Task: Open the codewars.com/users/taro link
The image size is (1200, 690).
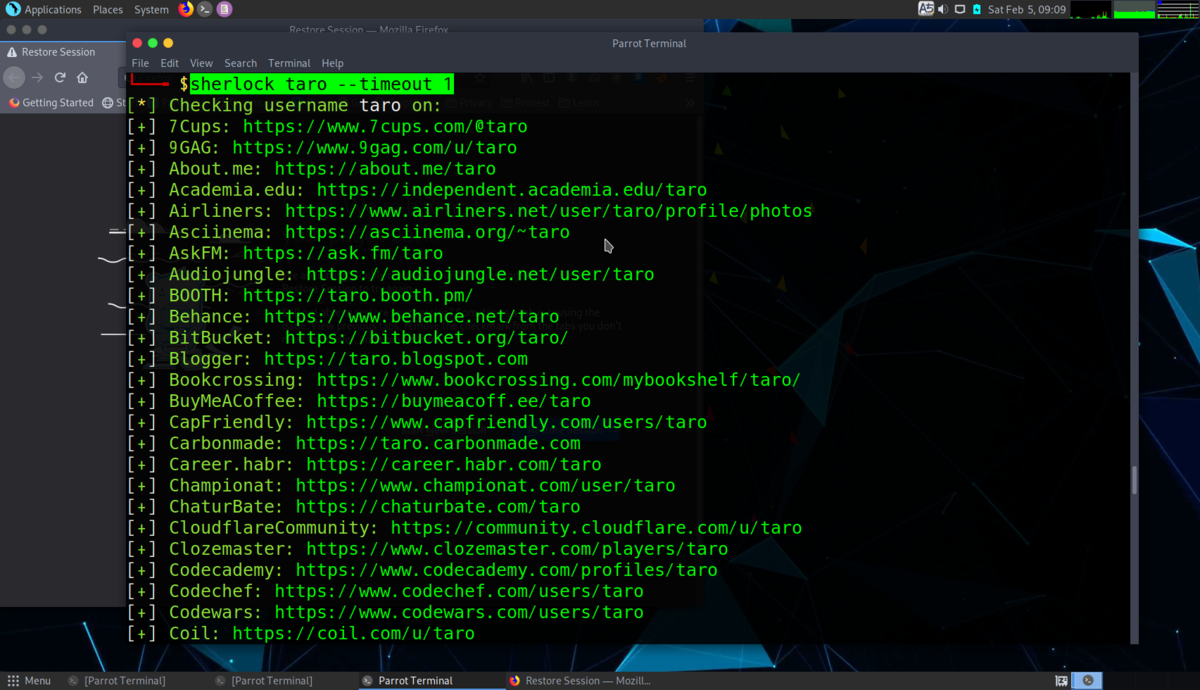Action: point(459,612)
